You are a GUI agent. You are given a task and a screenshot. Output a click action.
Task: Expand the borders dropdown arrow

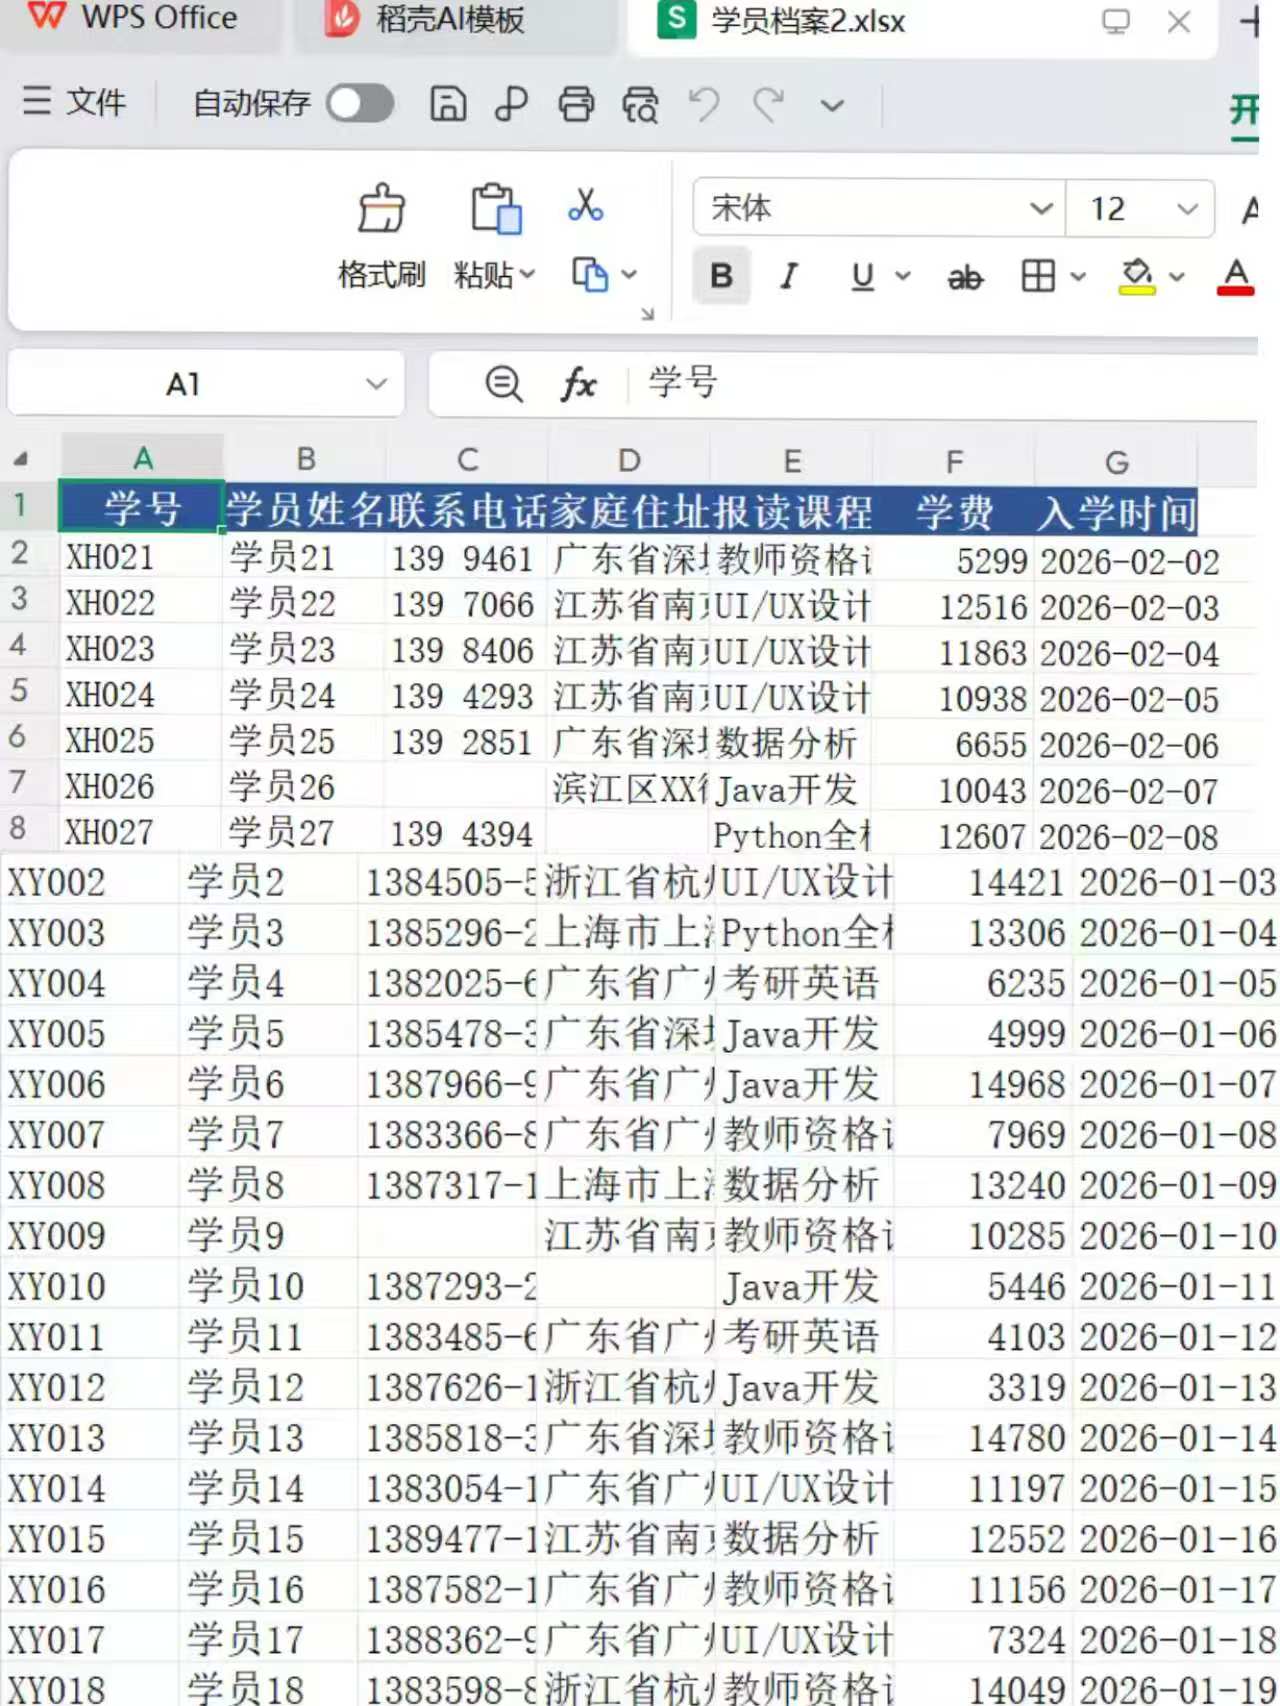click(x=1078, y=275)
